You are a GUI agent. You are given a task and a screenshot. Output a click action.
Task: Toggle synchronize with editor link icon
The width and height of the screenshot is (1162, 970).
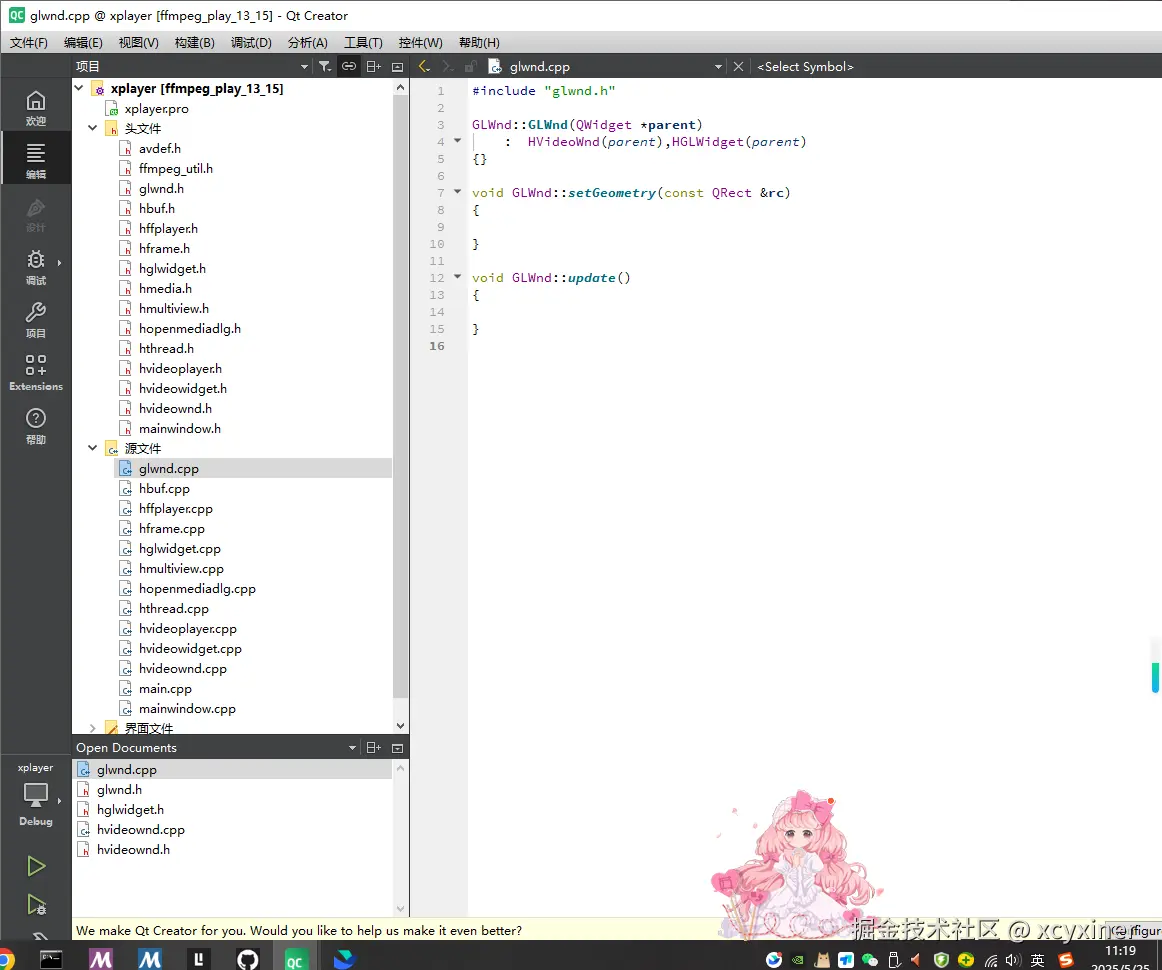[348, 67]
